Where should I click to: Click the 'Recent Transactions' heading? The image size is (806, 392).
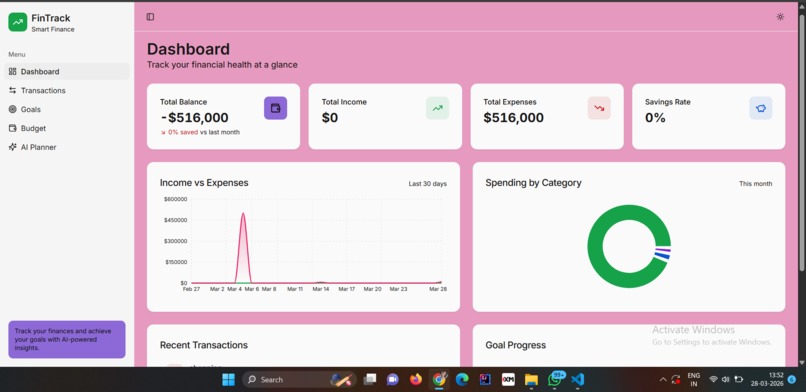pos(204,345)
